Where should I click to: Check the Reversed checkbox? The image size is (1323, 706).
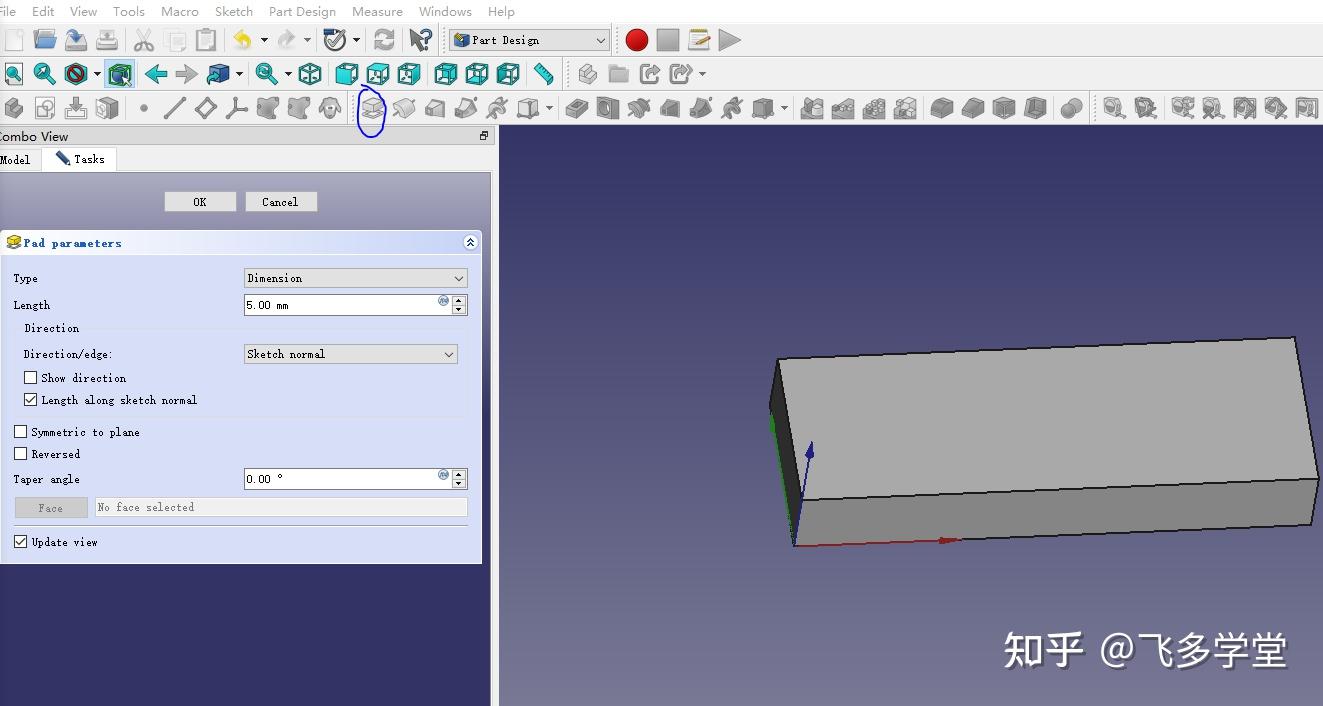pyautogui.click(x=21, y=454)
